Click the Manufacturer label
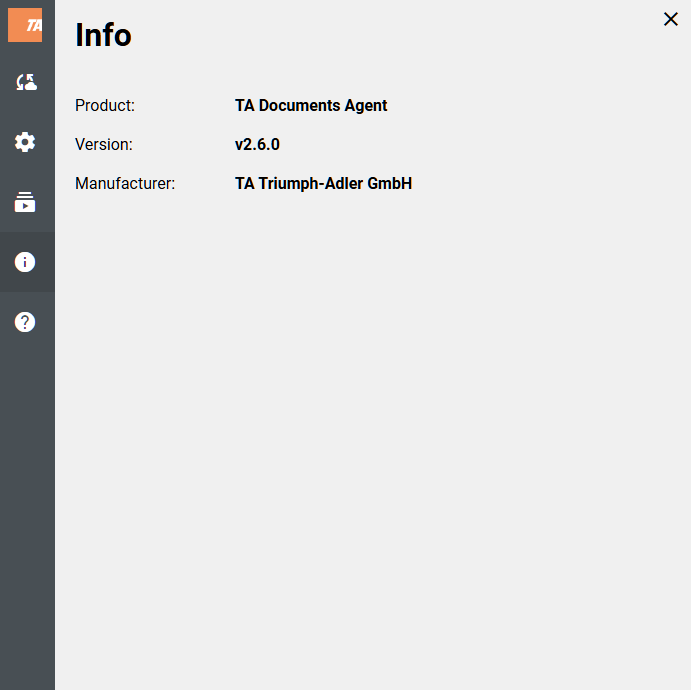691x690 pixels. [125, 183]
